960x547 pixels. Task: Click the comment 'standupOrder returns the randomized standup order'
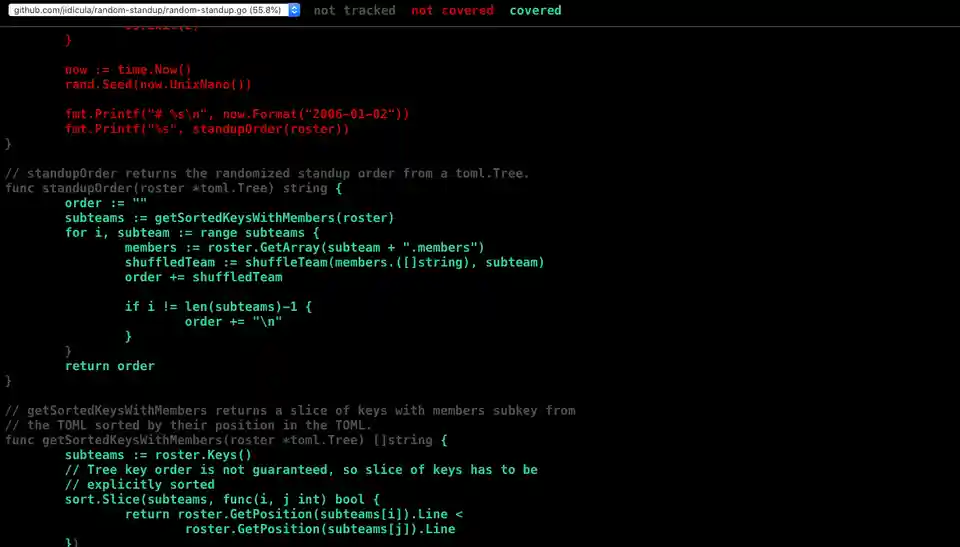(x=267, y=173)
